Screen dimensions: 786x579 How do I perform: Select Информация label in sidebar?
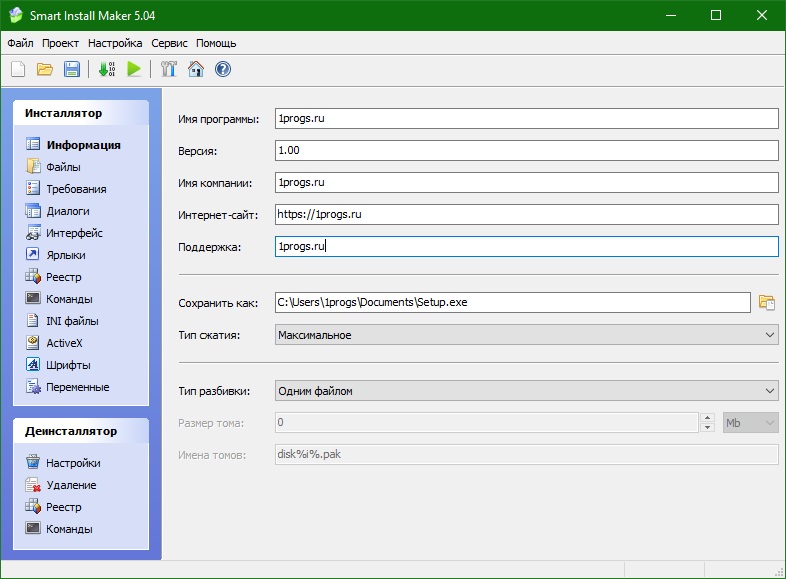pos(84,145)
